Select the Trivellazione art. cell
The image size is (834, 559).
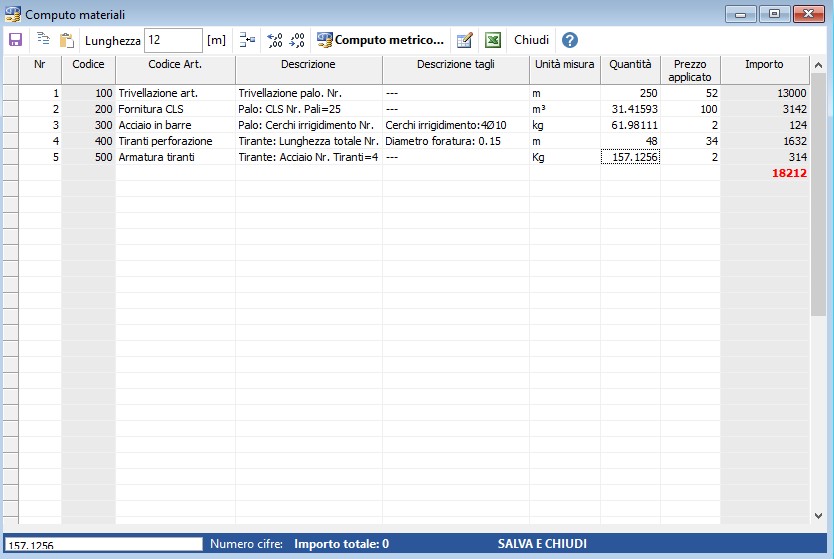[x=175, y=93]
